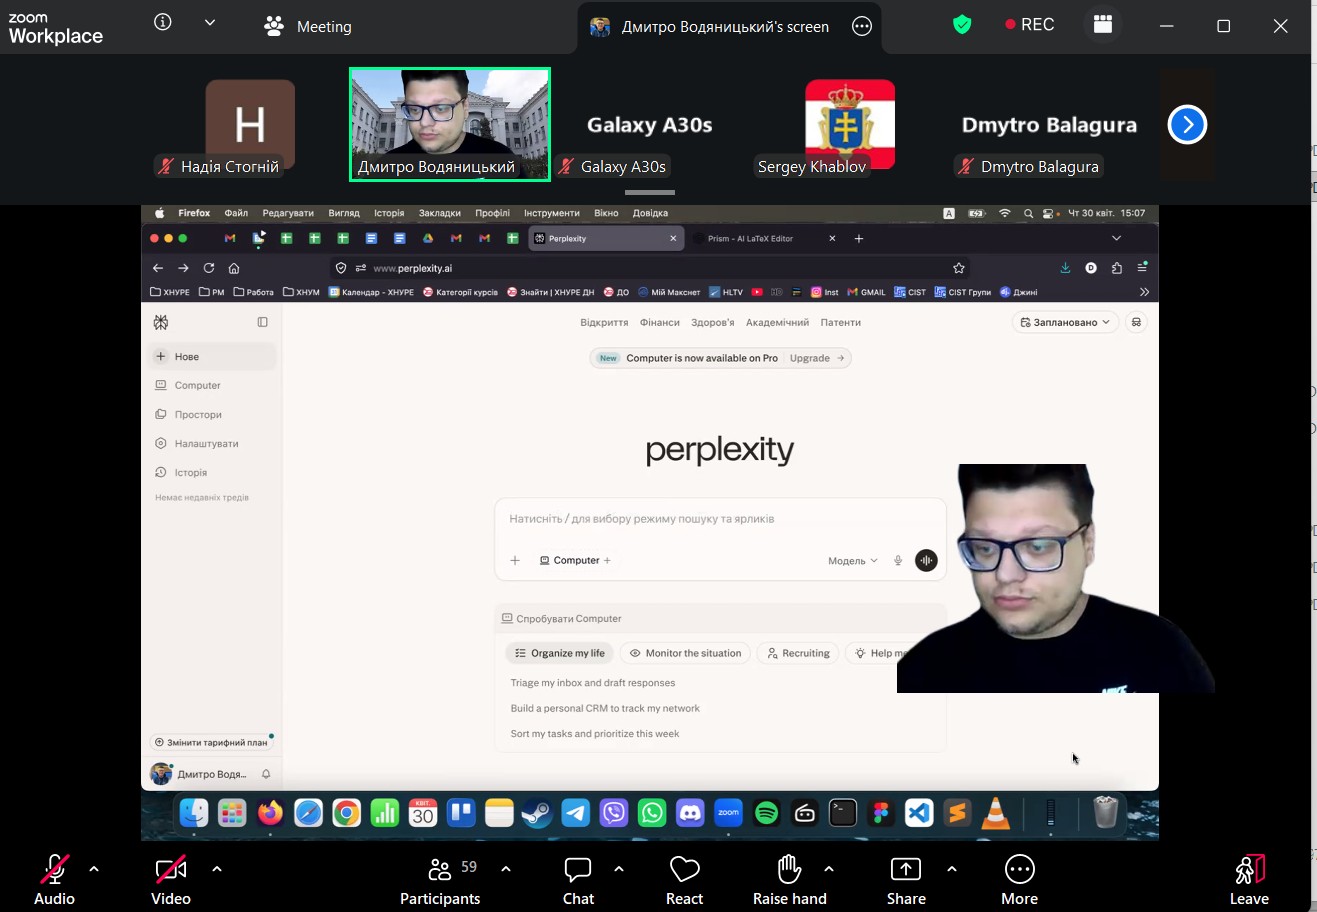Start camera with Video button
The image size is (1317, 912).
coord(170,880)
